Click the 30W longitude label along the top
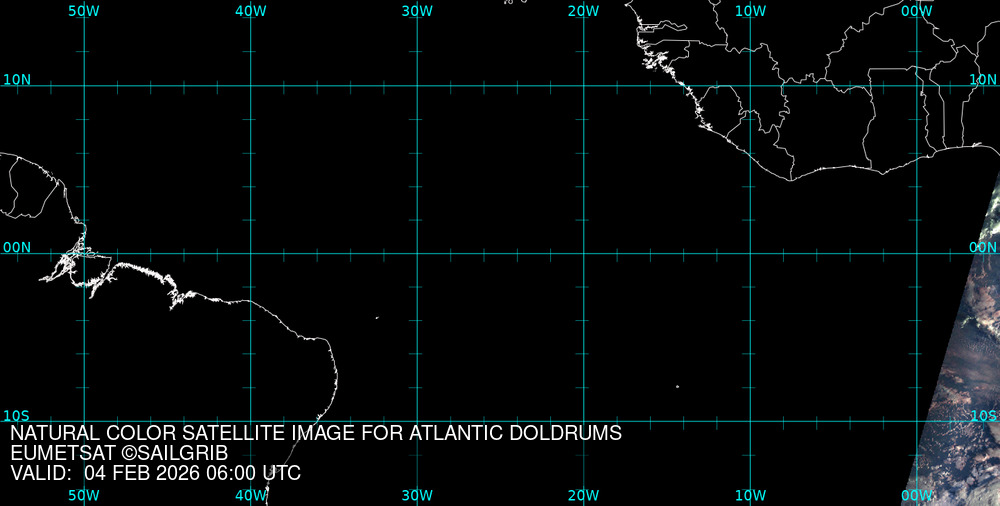This screenshot has height=506, width=1000. click(417, 11)
